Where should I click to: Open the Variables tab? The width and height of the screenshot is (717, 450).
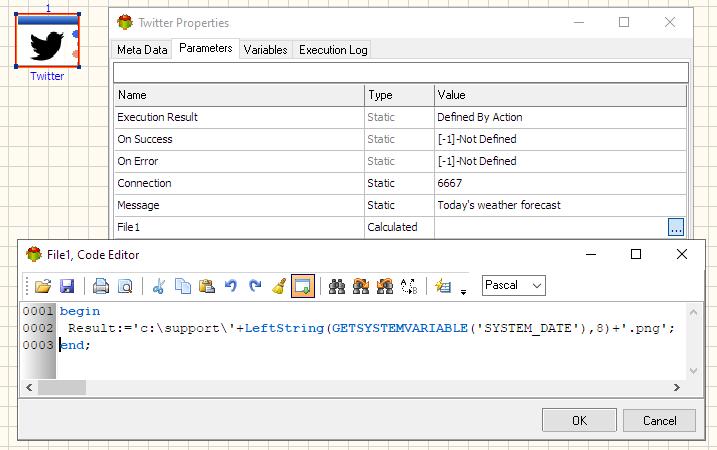point(265,50)
